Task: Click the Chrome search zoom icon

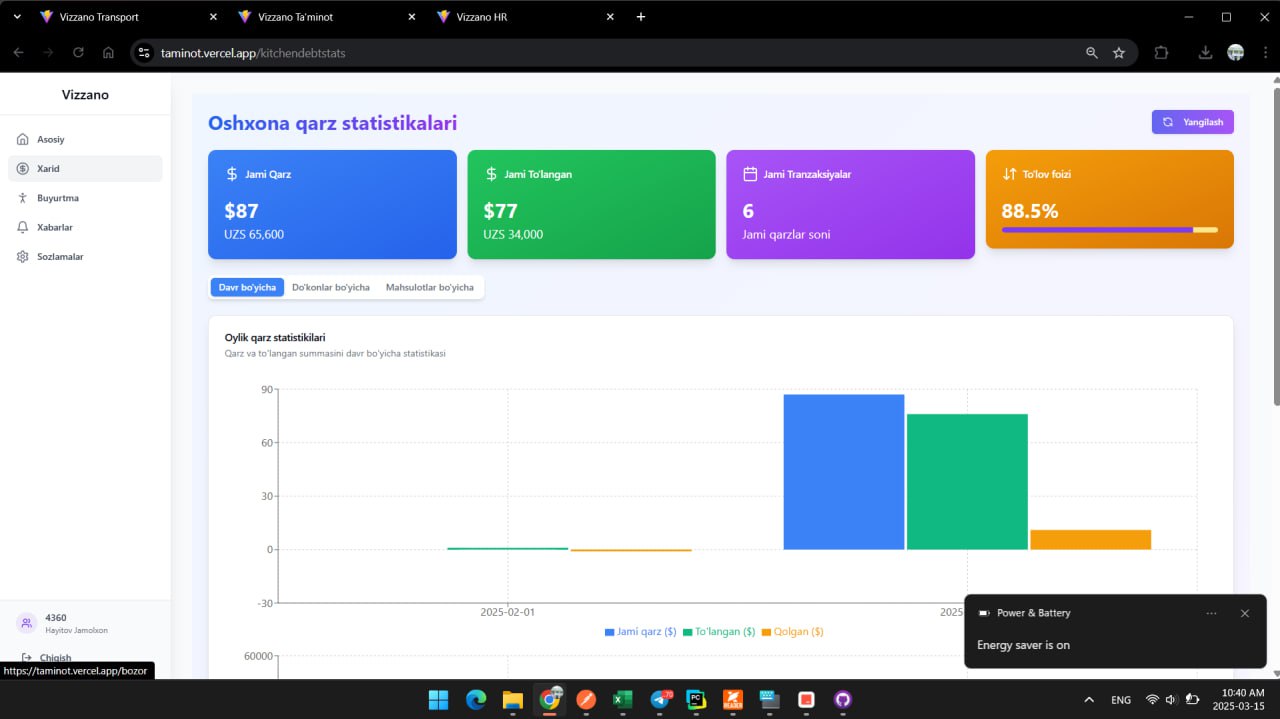Action: (1092, 53)
